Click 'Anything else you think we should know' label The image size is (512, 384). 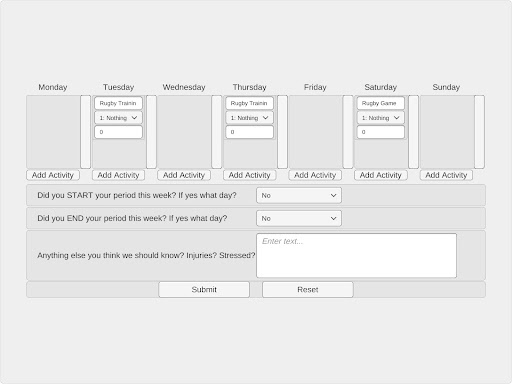tap(146, 255)
